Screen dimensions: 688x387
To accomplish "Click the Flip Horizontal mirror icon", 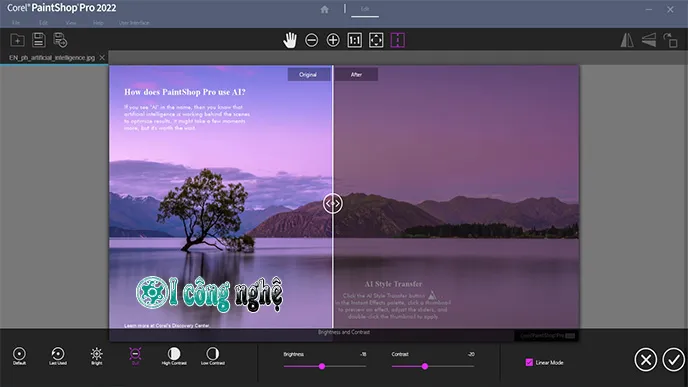I will 627,40.
